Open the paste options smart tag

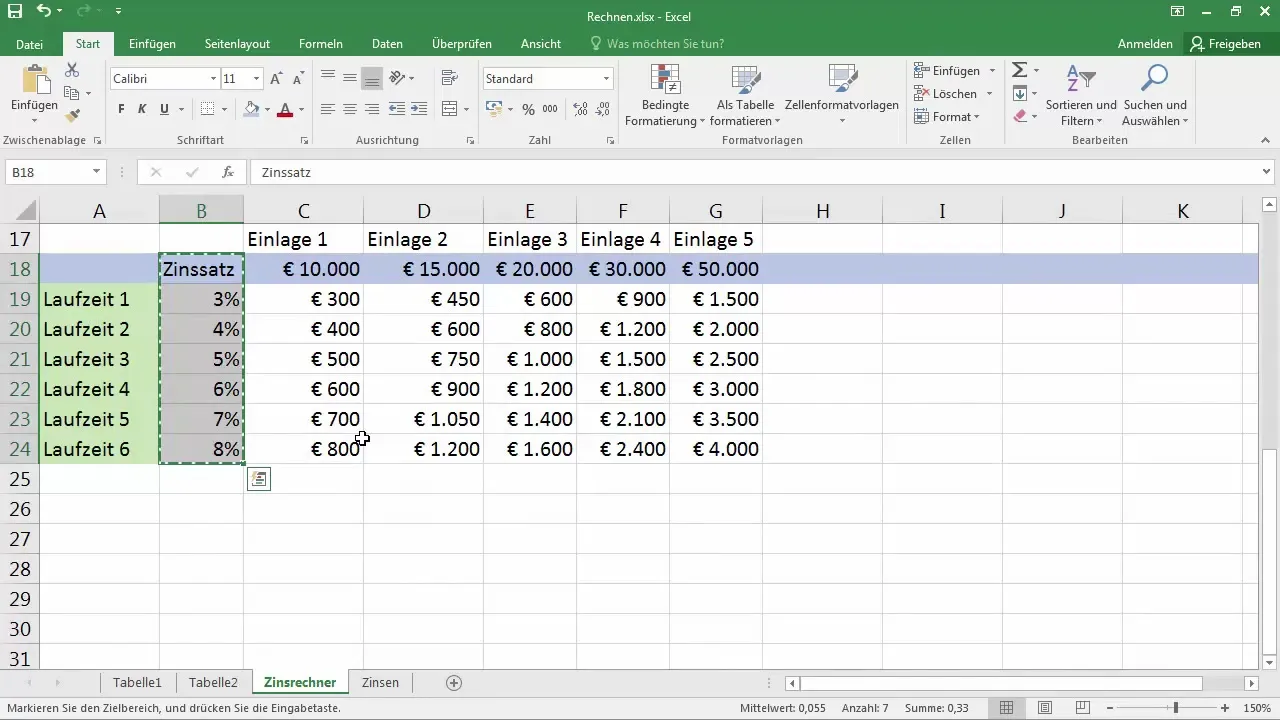click(x=258, y=480)
